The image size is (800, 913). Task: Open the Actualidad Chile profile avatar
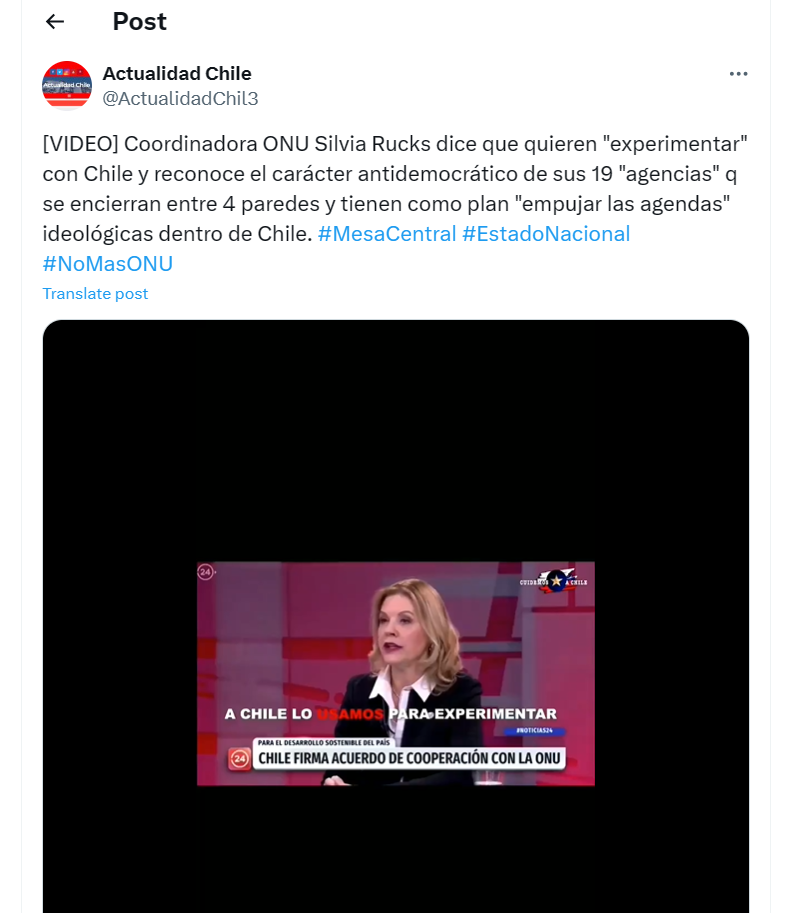pos(67,86)
